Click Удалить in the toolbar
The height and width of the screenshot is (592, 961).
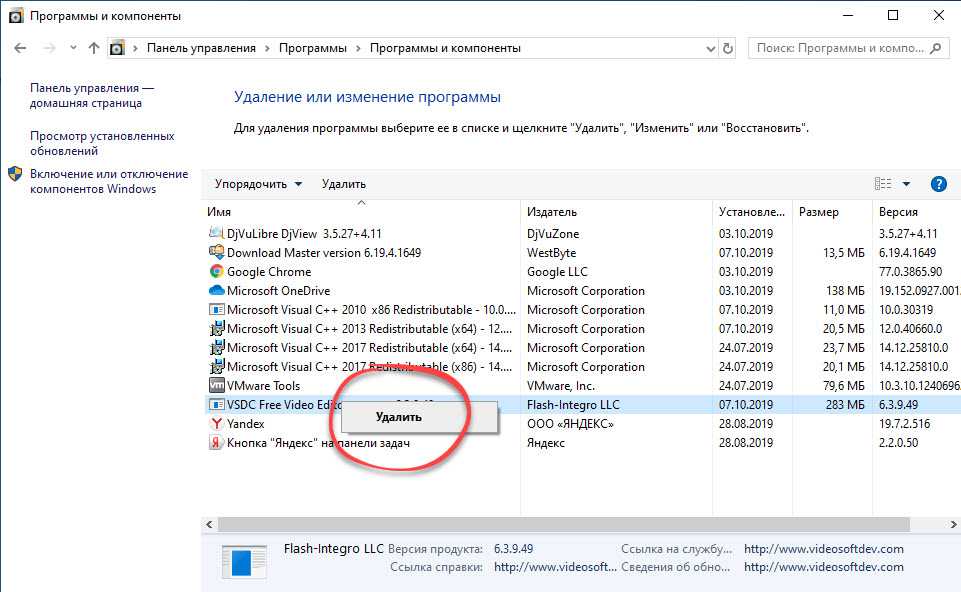coord(344,184)
